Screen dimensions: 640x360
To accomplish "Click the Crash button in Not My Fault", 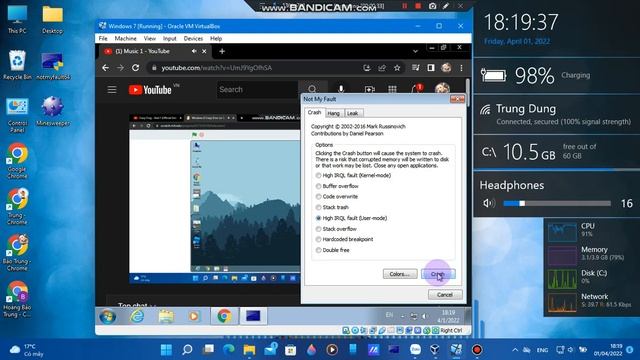I will tap(438, 274).
